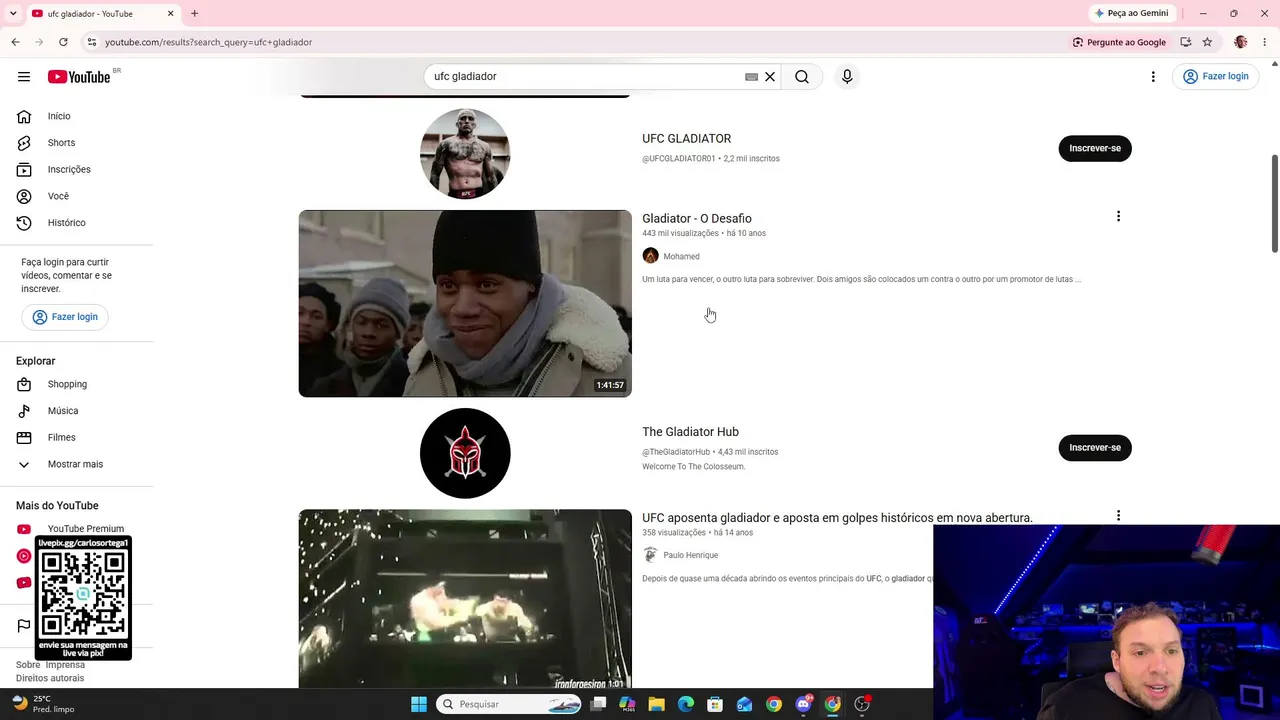Open The Gladiator Hub channel title
The width and height of the screenshot is (1280, 720).
[690, 432]
